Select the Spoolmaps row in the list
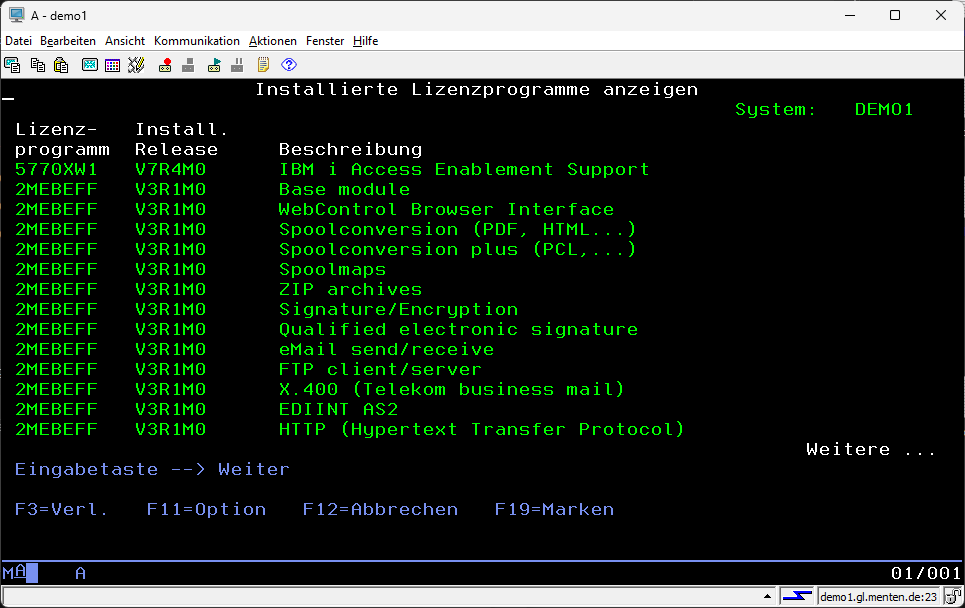Viewport: 965px width, 608px height. coord(332,270)
